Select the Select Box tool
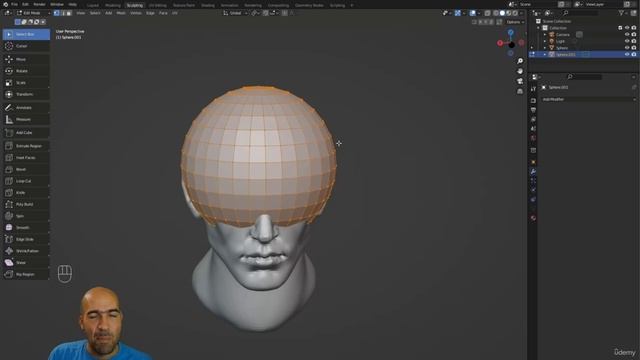 pyautogui.click(x=26, y=34)
